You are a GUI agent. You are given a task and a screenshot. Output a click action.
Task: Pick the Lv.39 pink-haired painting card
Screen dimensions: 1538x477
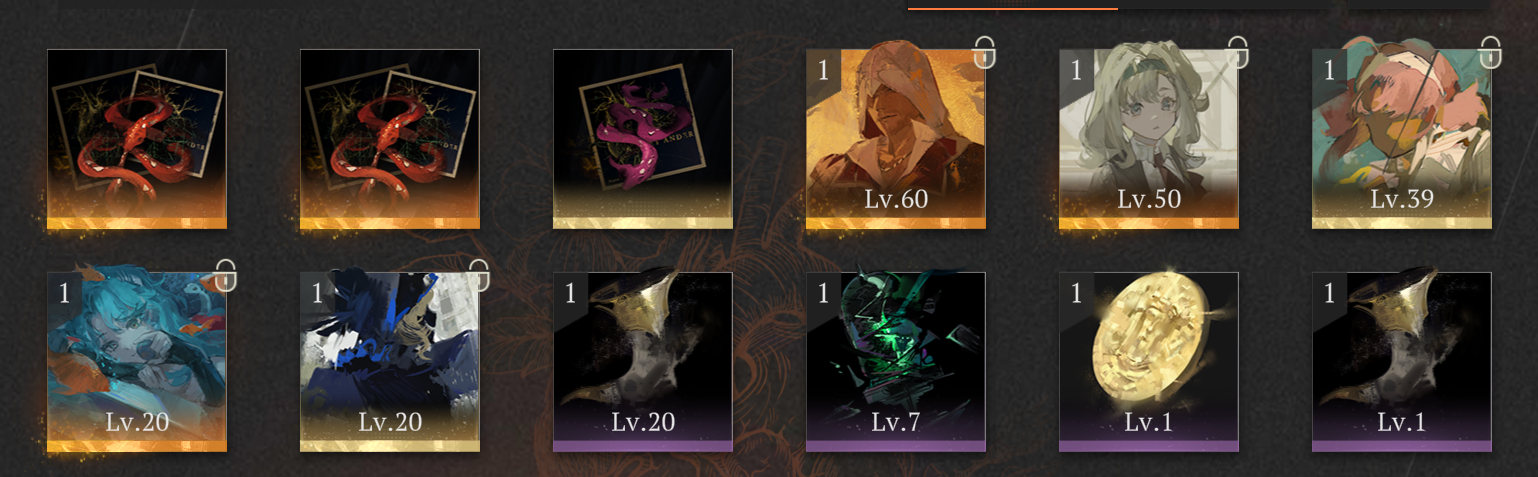click(1402, 139)
